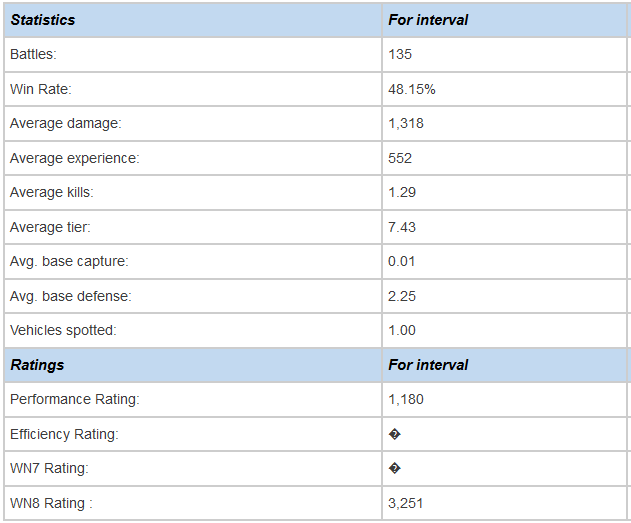This screenshot has width=631, height=523.
Task: Click the Average tier value 7.43
Action: 402,227
